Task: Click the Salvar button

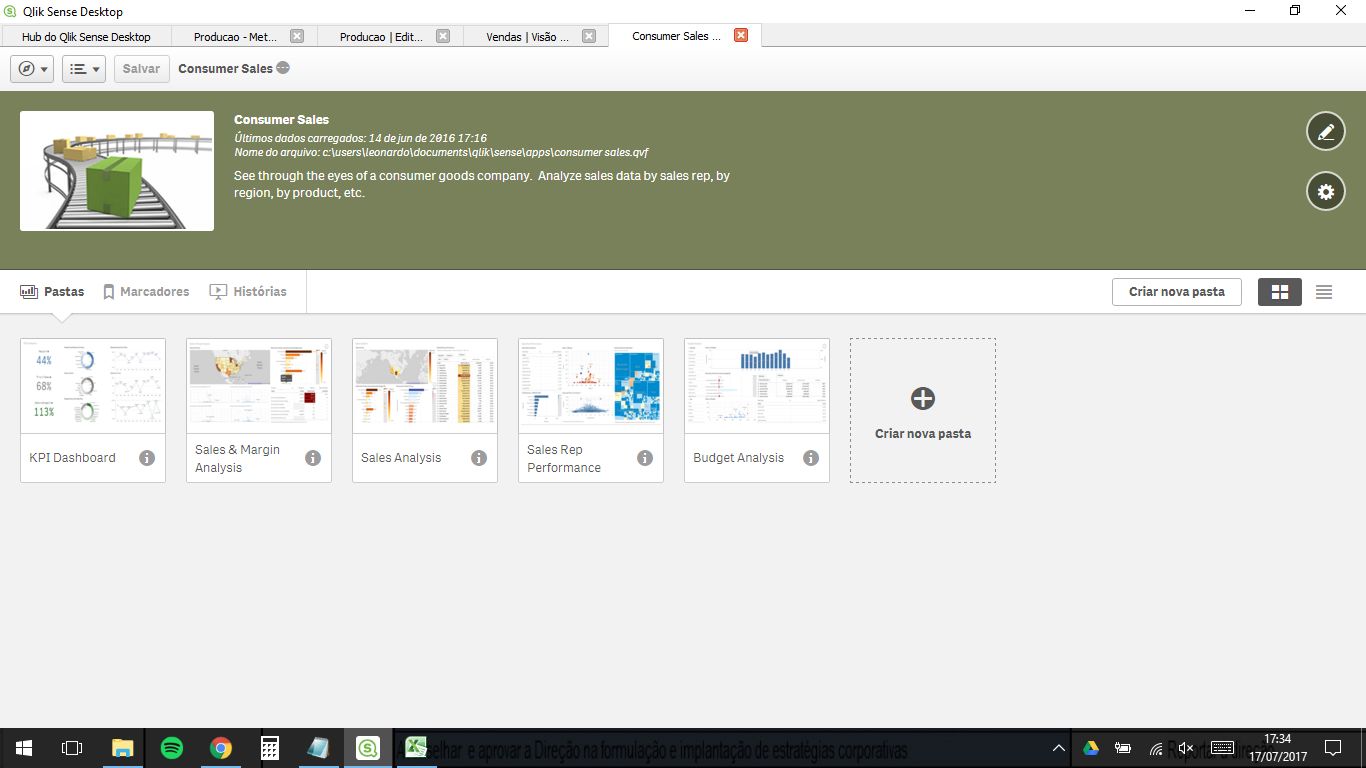Action: coord(141,69)
